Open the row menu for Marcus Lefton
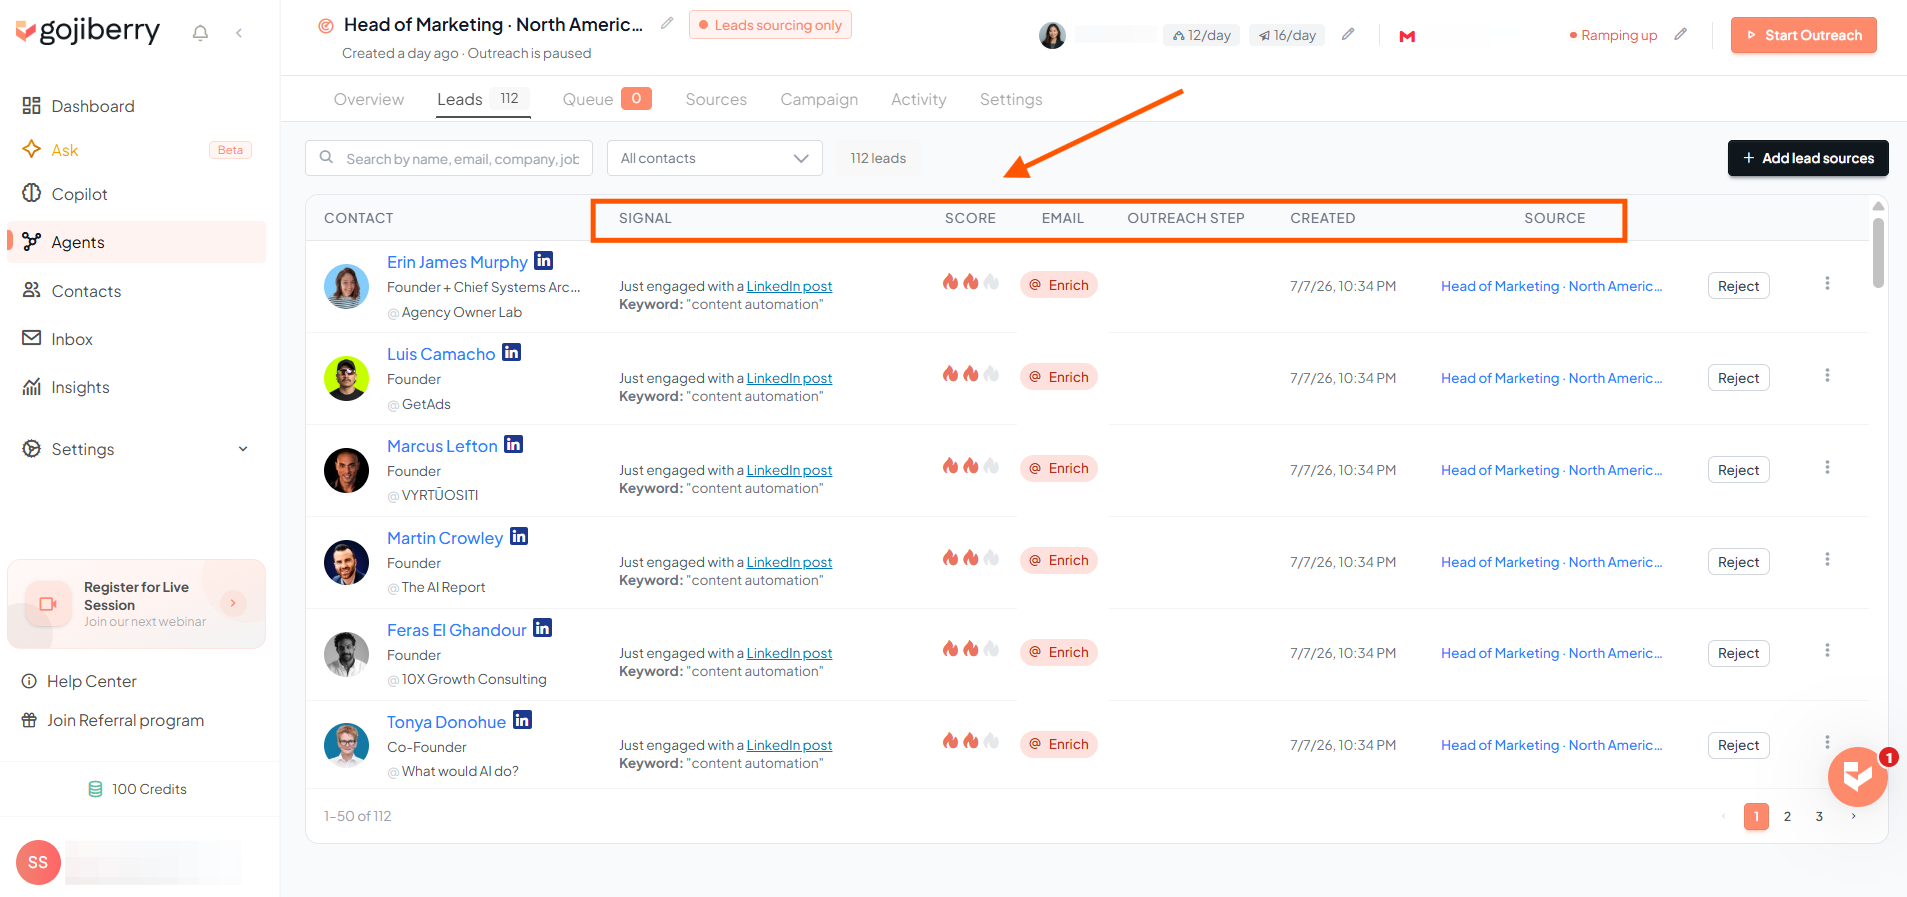Image resolution: width=1907 pixels, height=897 pixels. [x=1827, y=468]
